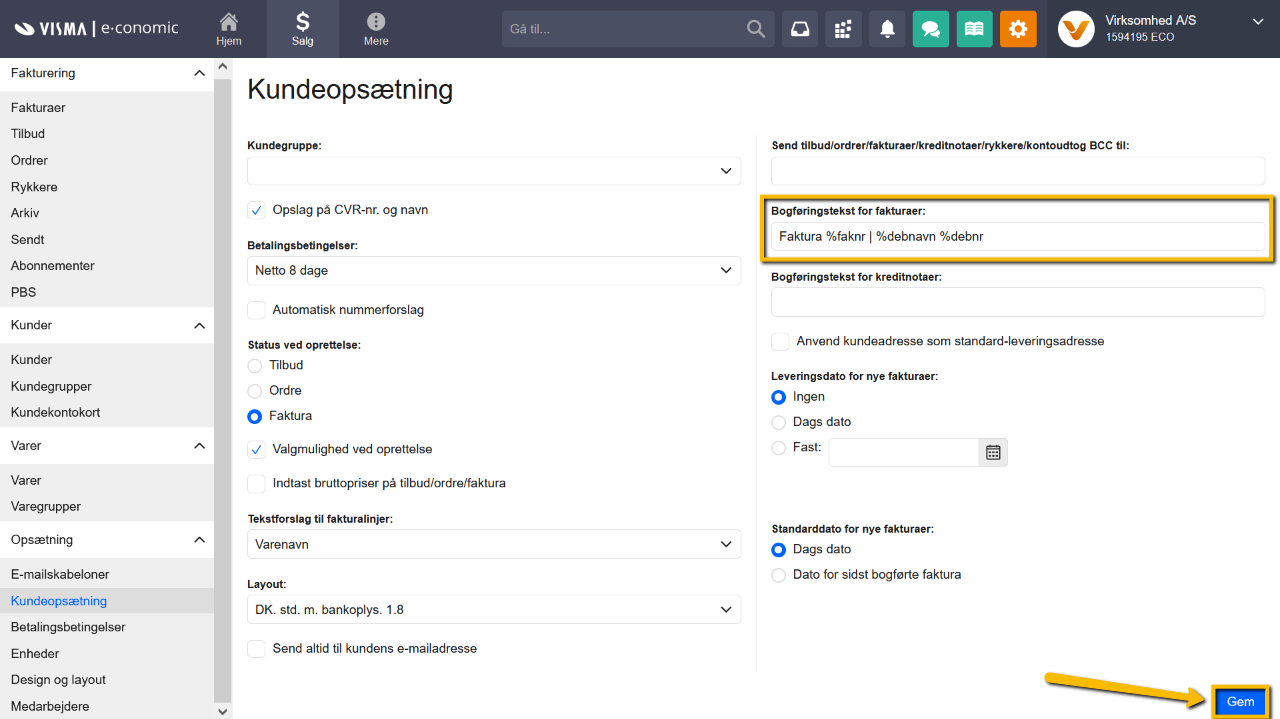Uncheck Opslag på CVR-nr. og navn
Image resolution: width=1280 pixels, height=719 pixels.
257,210
